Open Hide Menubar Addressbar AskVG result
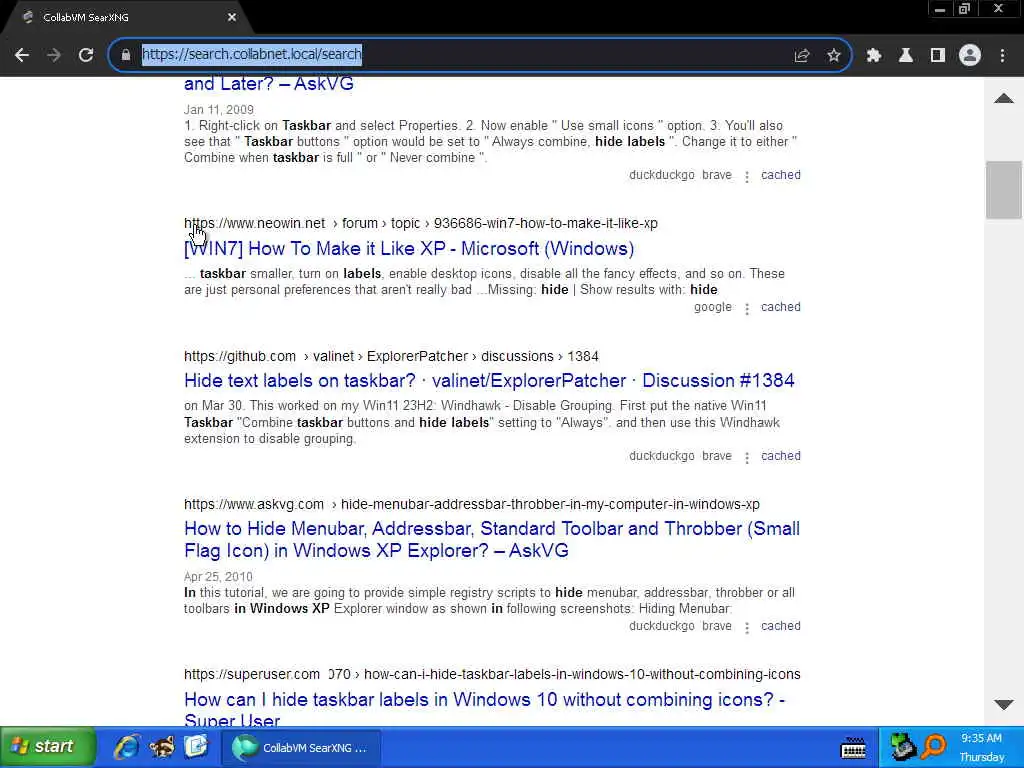 492,539
